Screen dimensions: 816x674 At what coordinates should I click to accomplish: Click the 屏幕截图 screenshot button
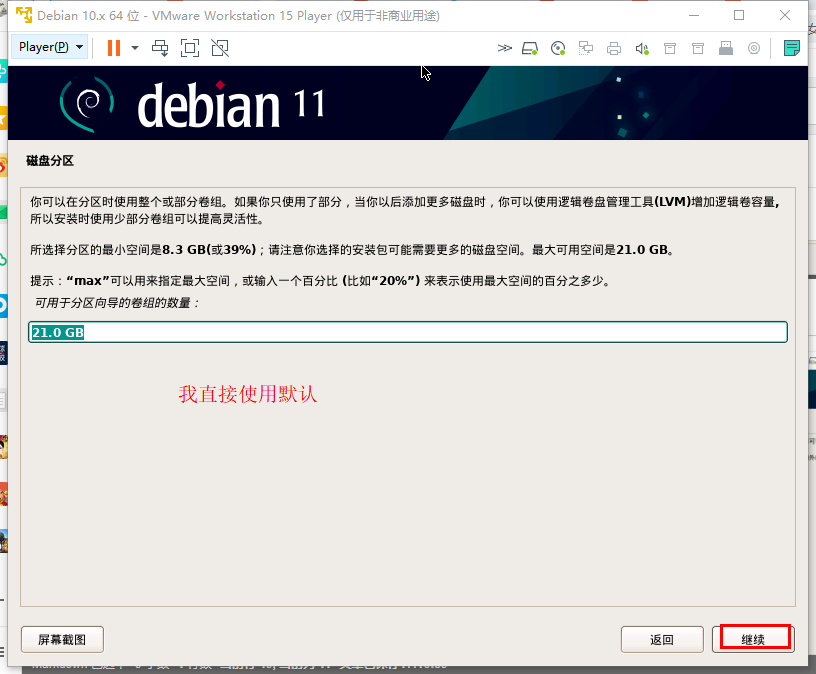(x=62, y=639)
